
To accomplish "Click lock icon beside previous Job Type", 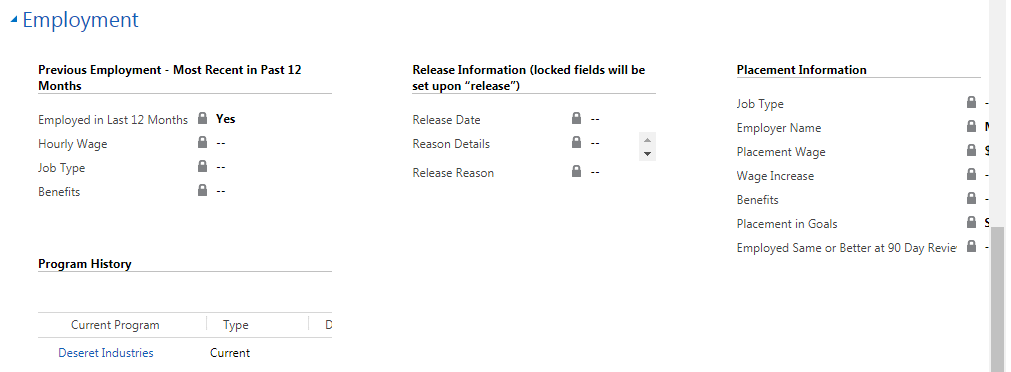I will [202, 166].
